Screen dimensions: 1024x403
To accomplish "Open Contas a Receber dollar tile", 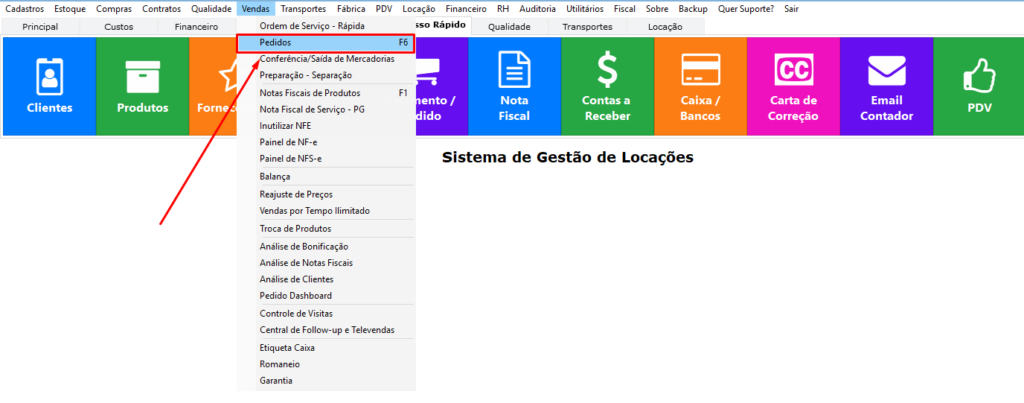I will (607, 86).
